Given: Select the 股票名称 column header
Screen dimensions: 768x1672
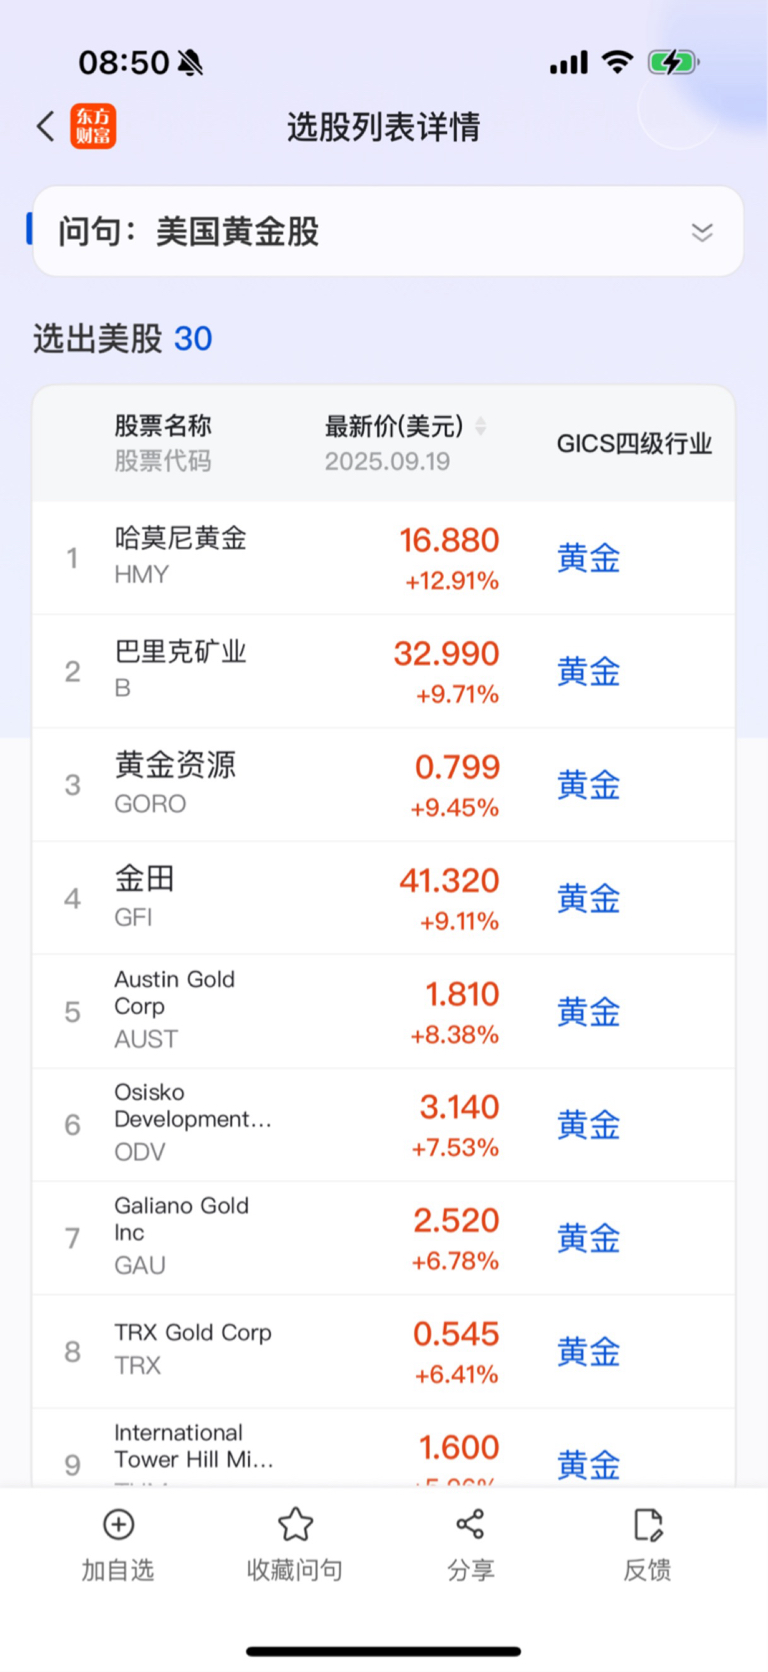Looking at the screenshot, I should [x=163, y=426].
